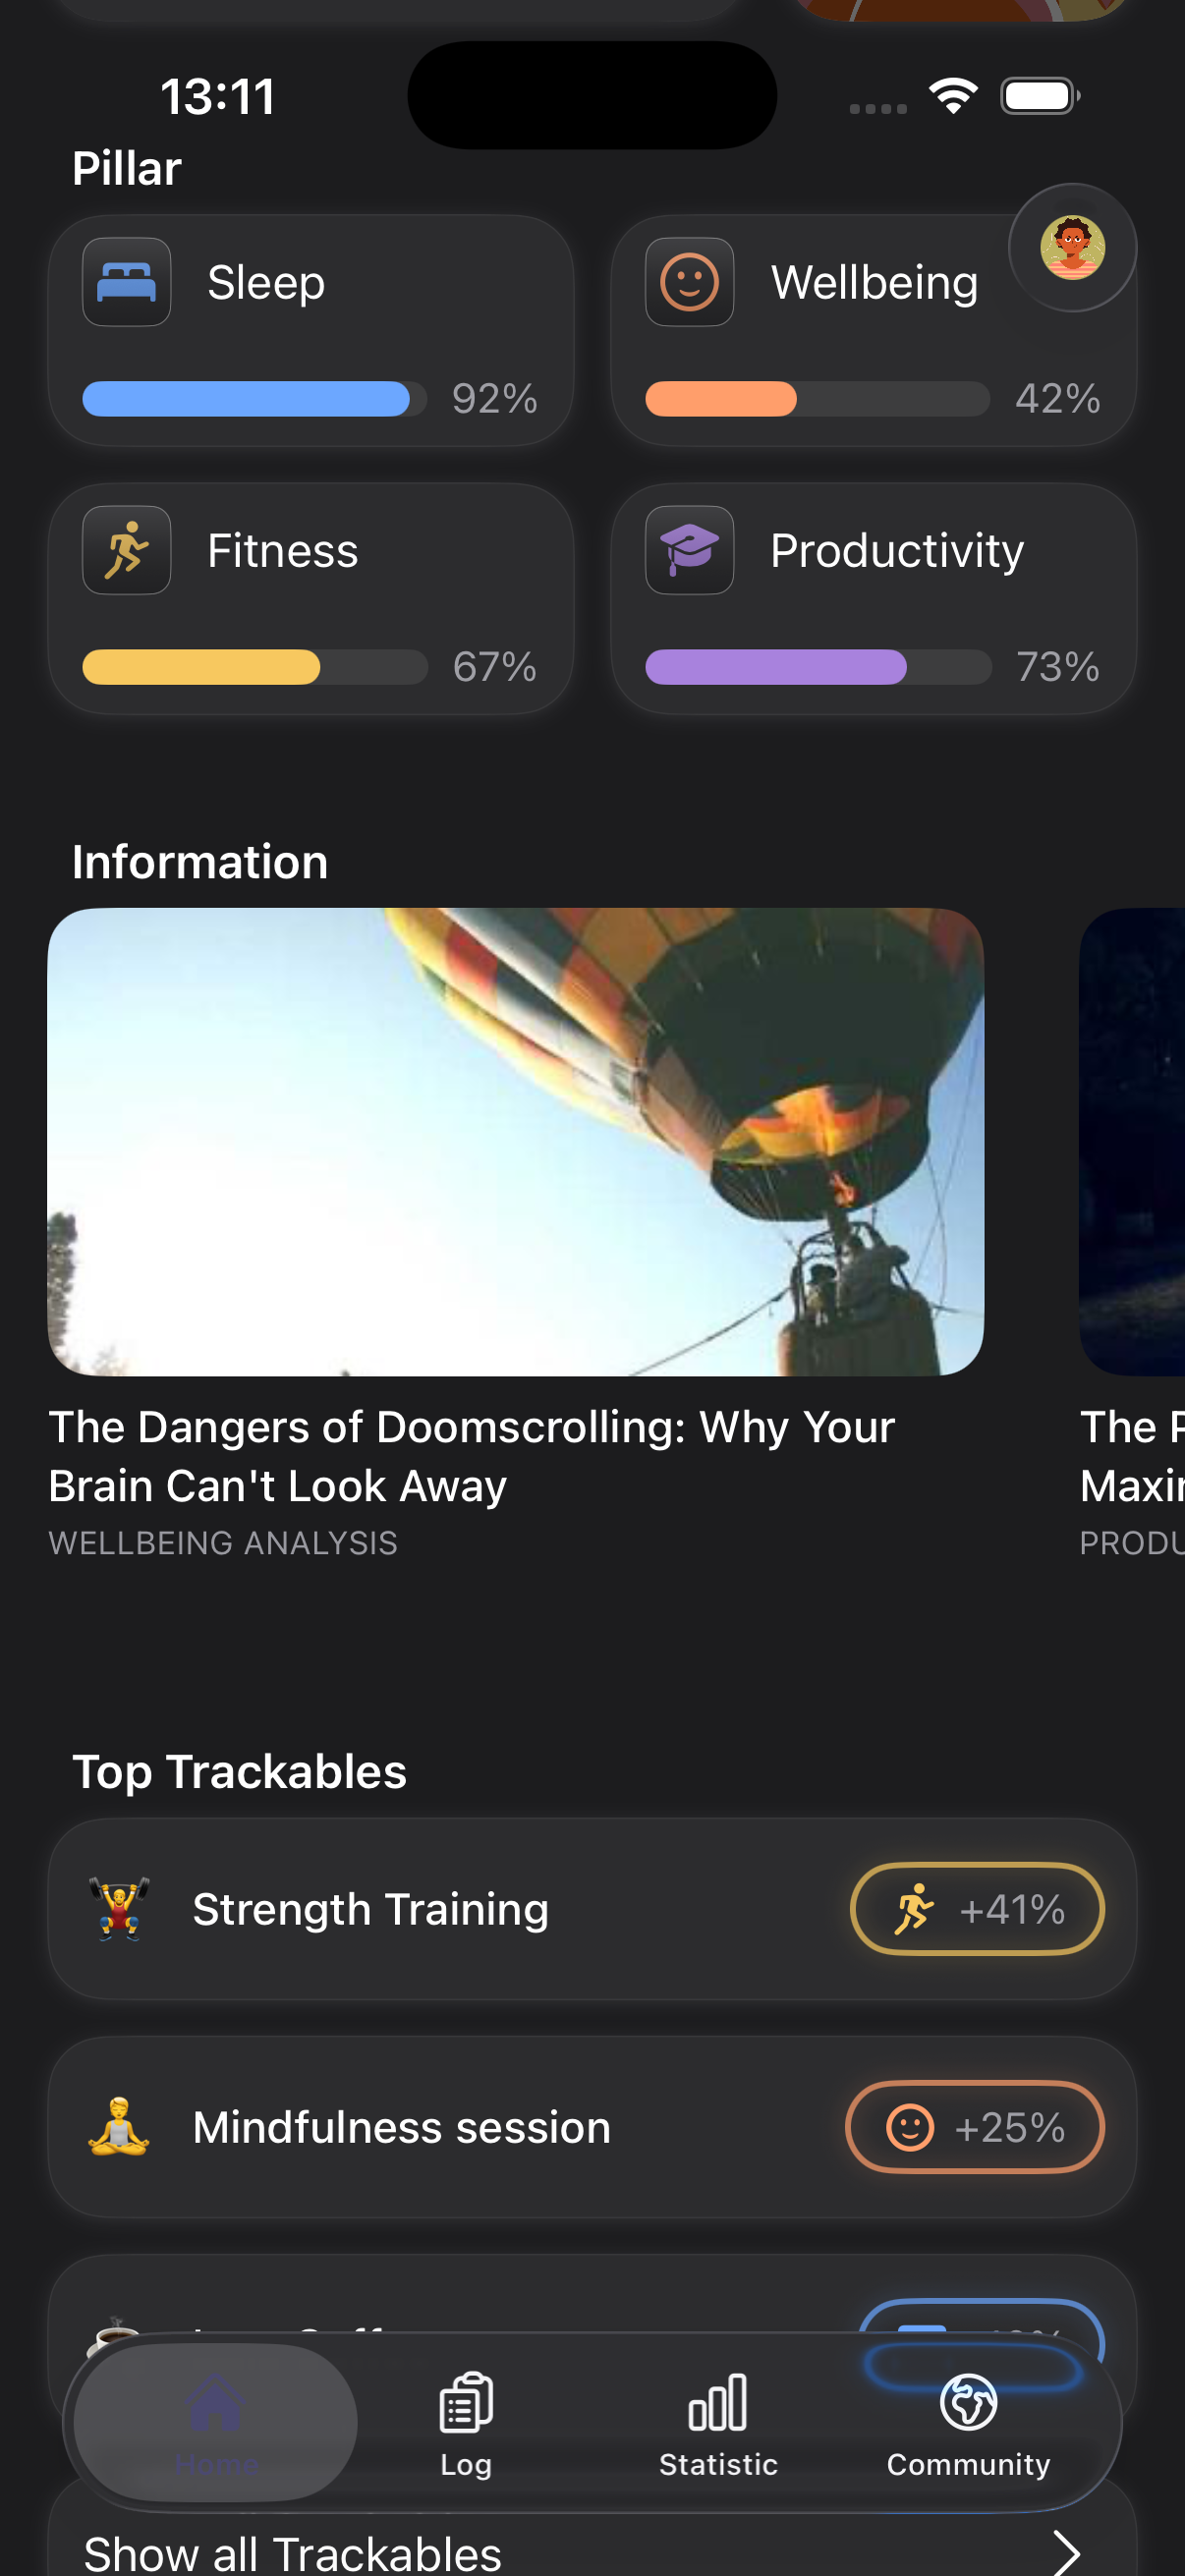Screen dimensions: 1185x2576
Task: Tap the Community globe icon
Action: (x=967, y=2402)
